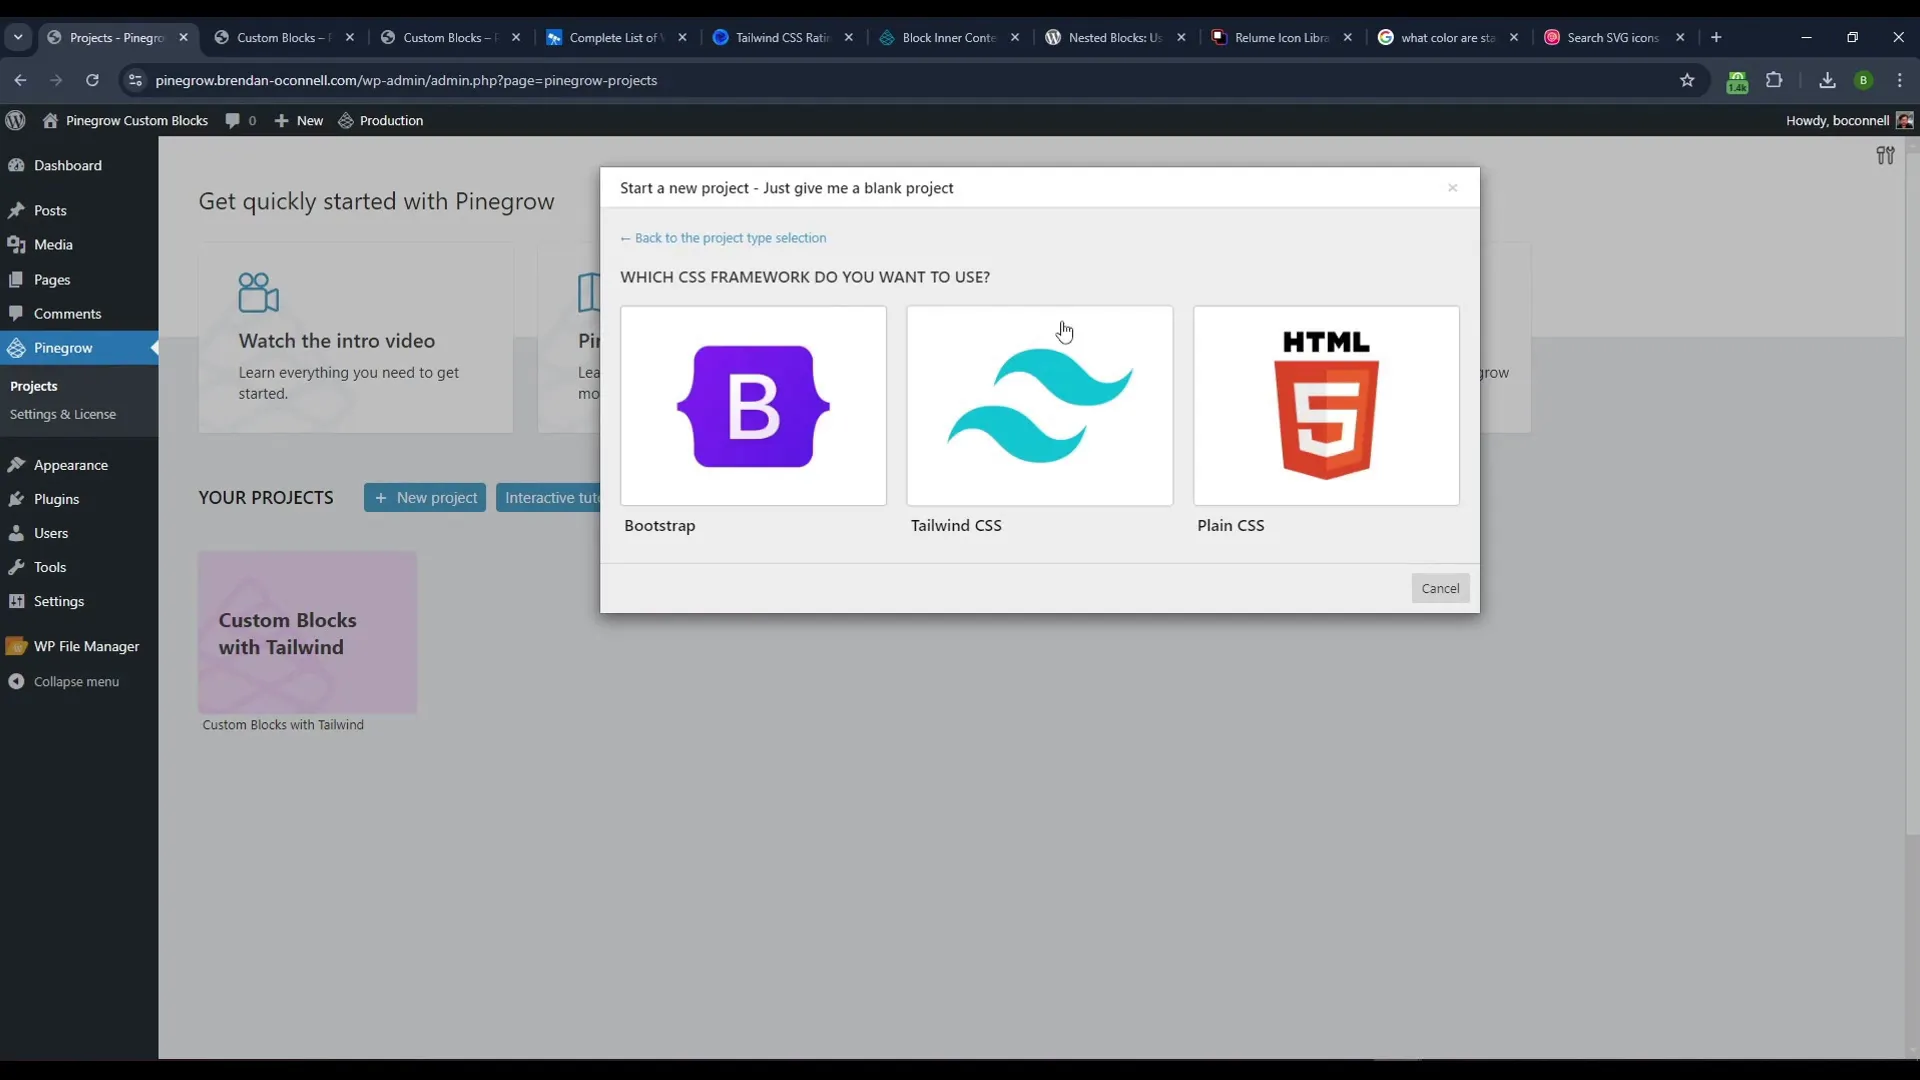Close the Search SVG icons tab
This screenshot has width=1920, height=1080.
1680,37
